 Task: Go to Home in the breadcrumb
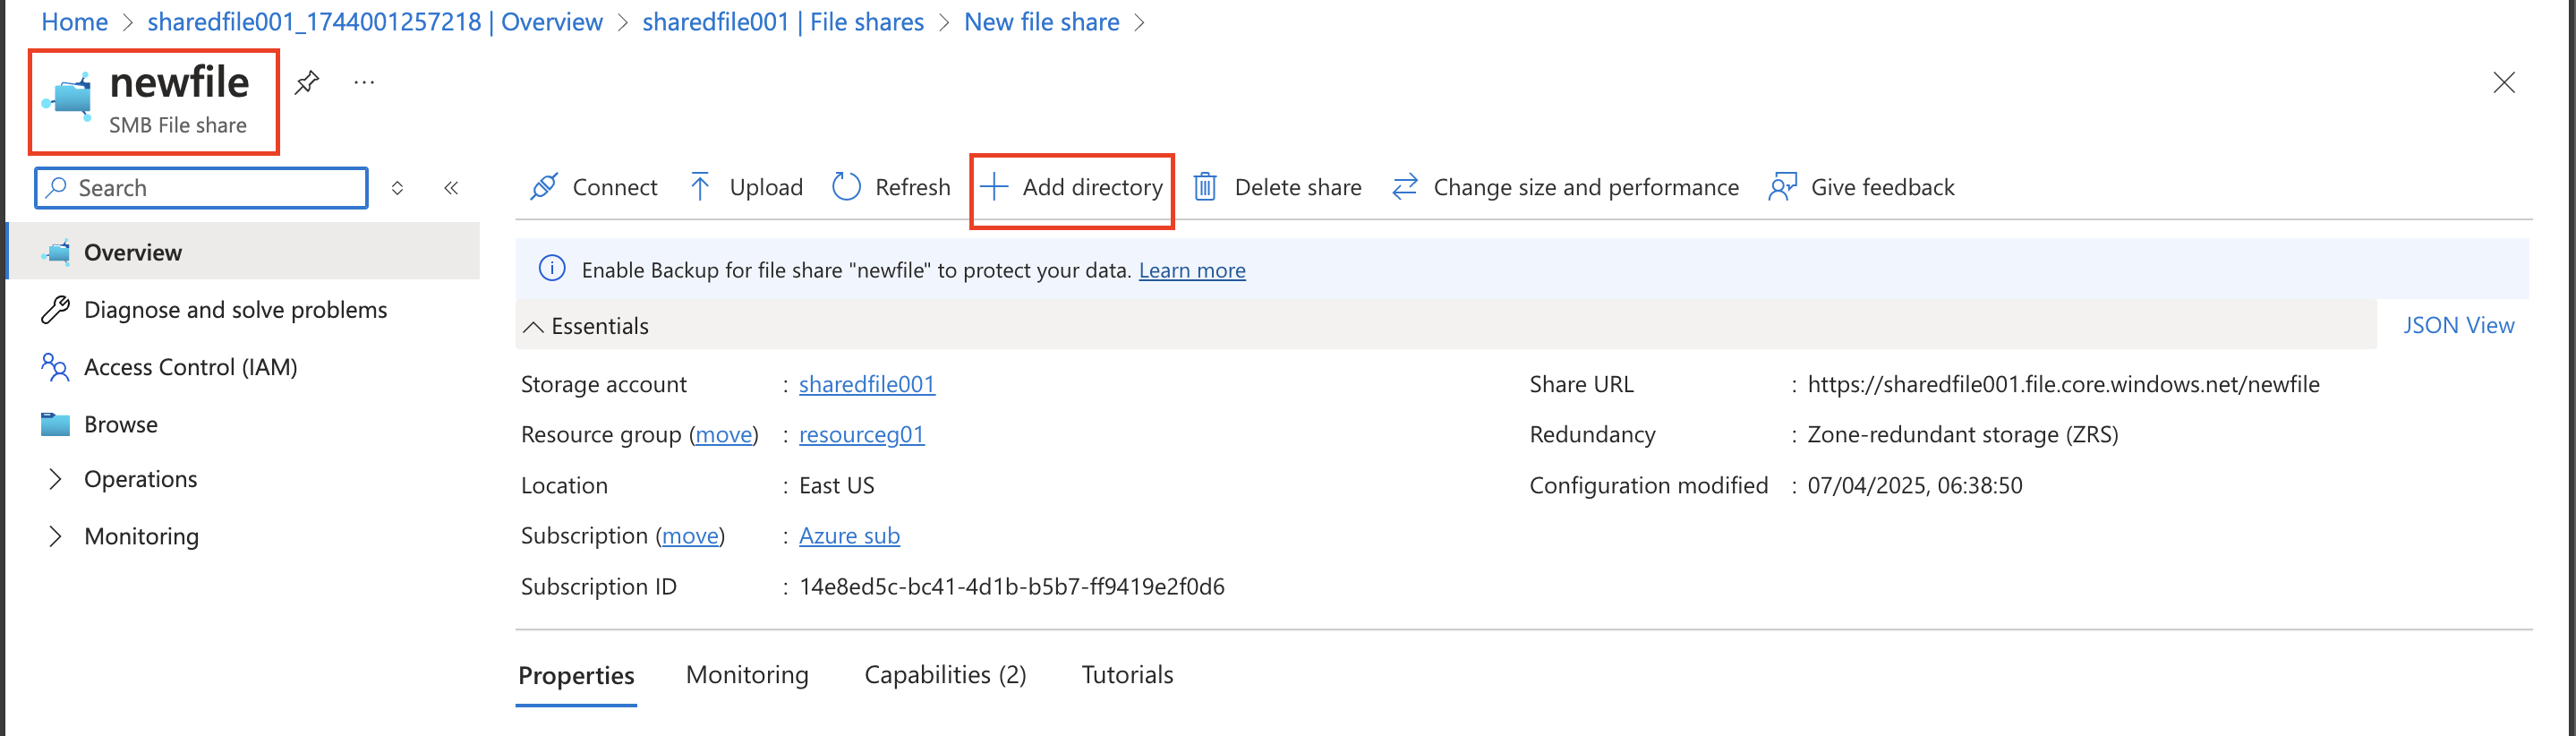pos(74,22)
